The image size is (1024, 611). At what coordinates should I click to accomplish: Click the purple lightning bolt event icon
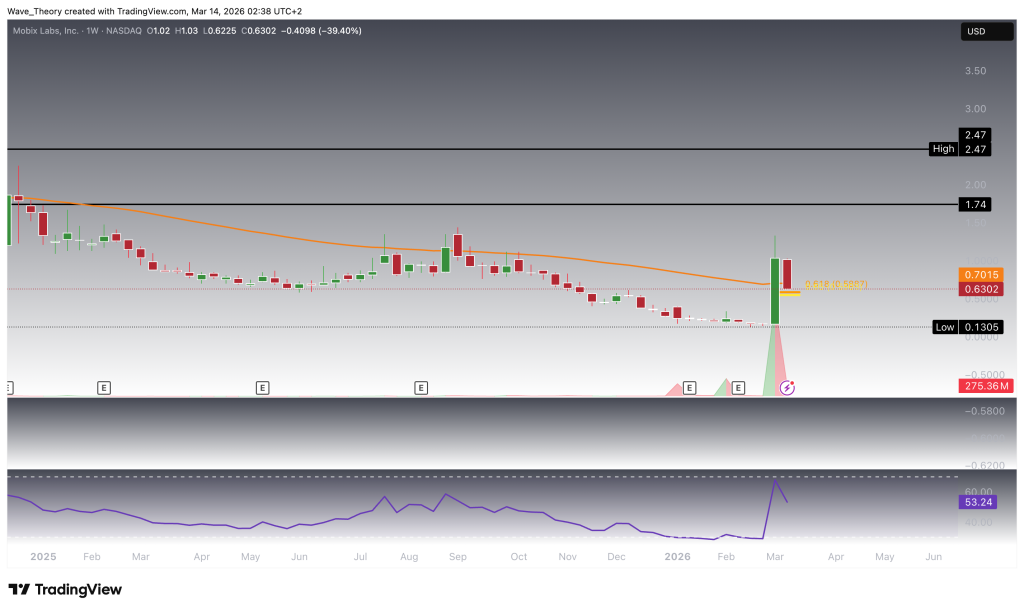coord(787,387)
